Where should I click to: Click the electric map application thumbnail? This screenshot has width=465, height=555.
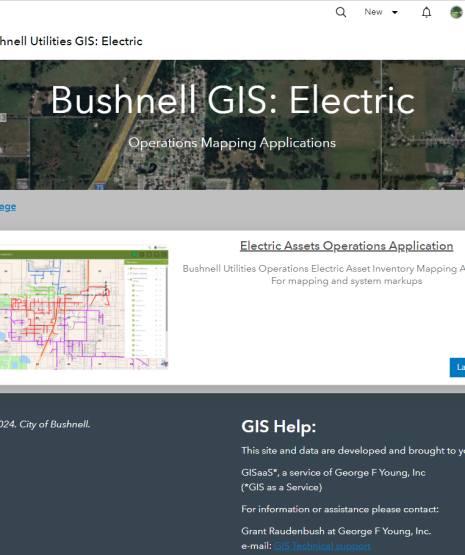84,307
